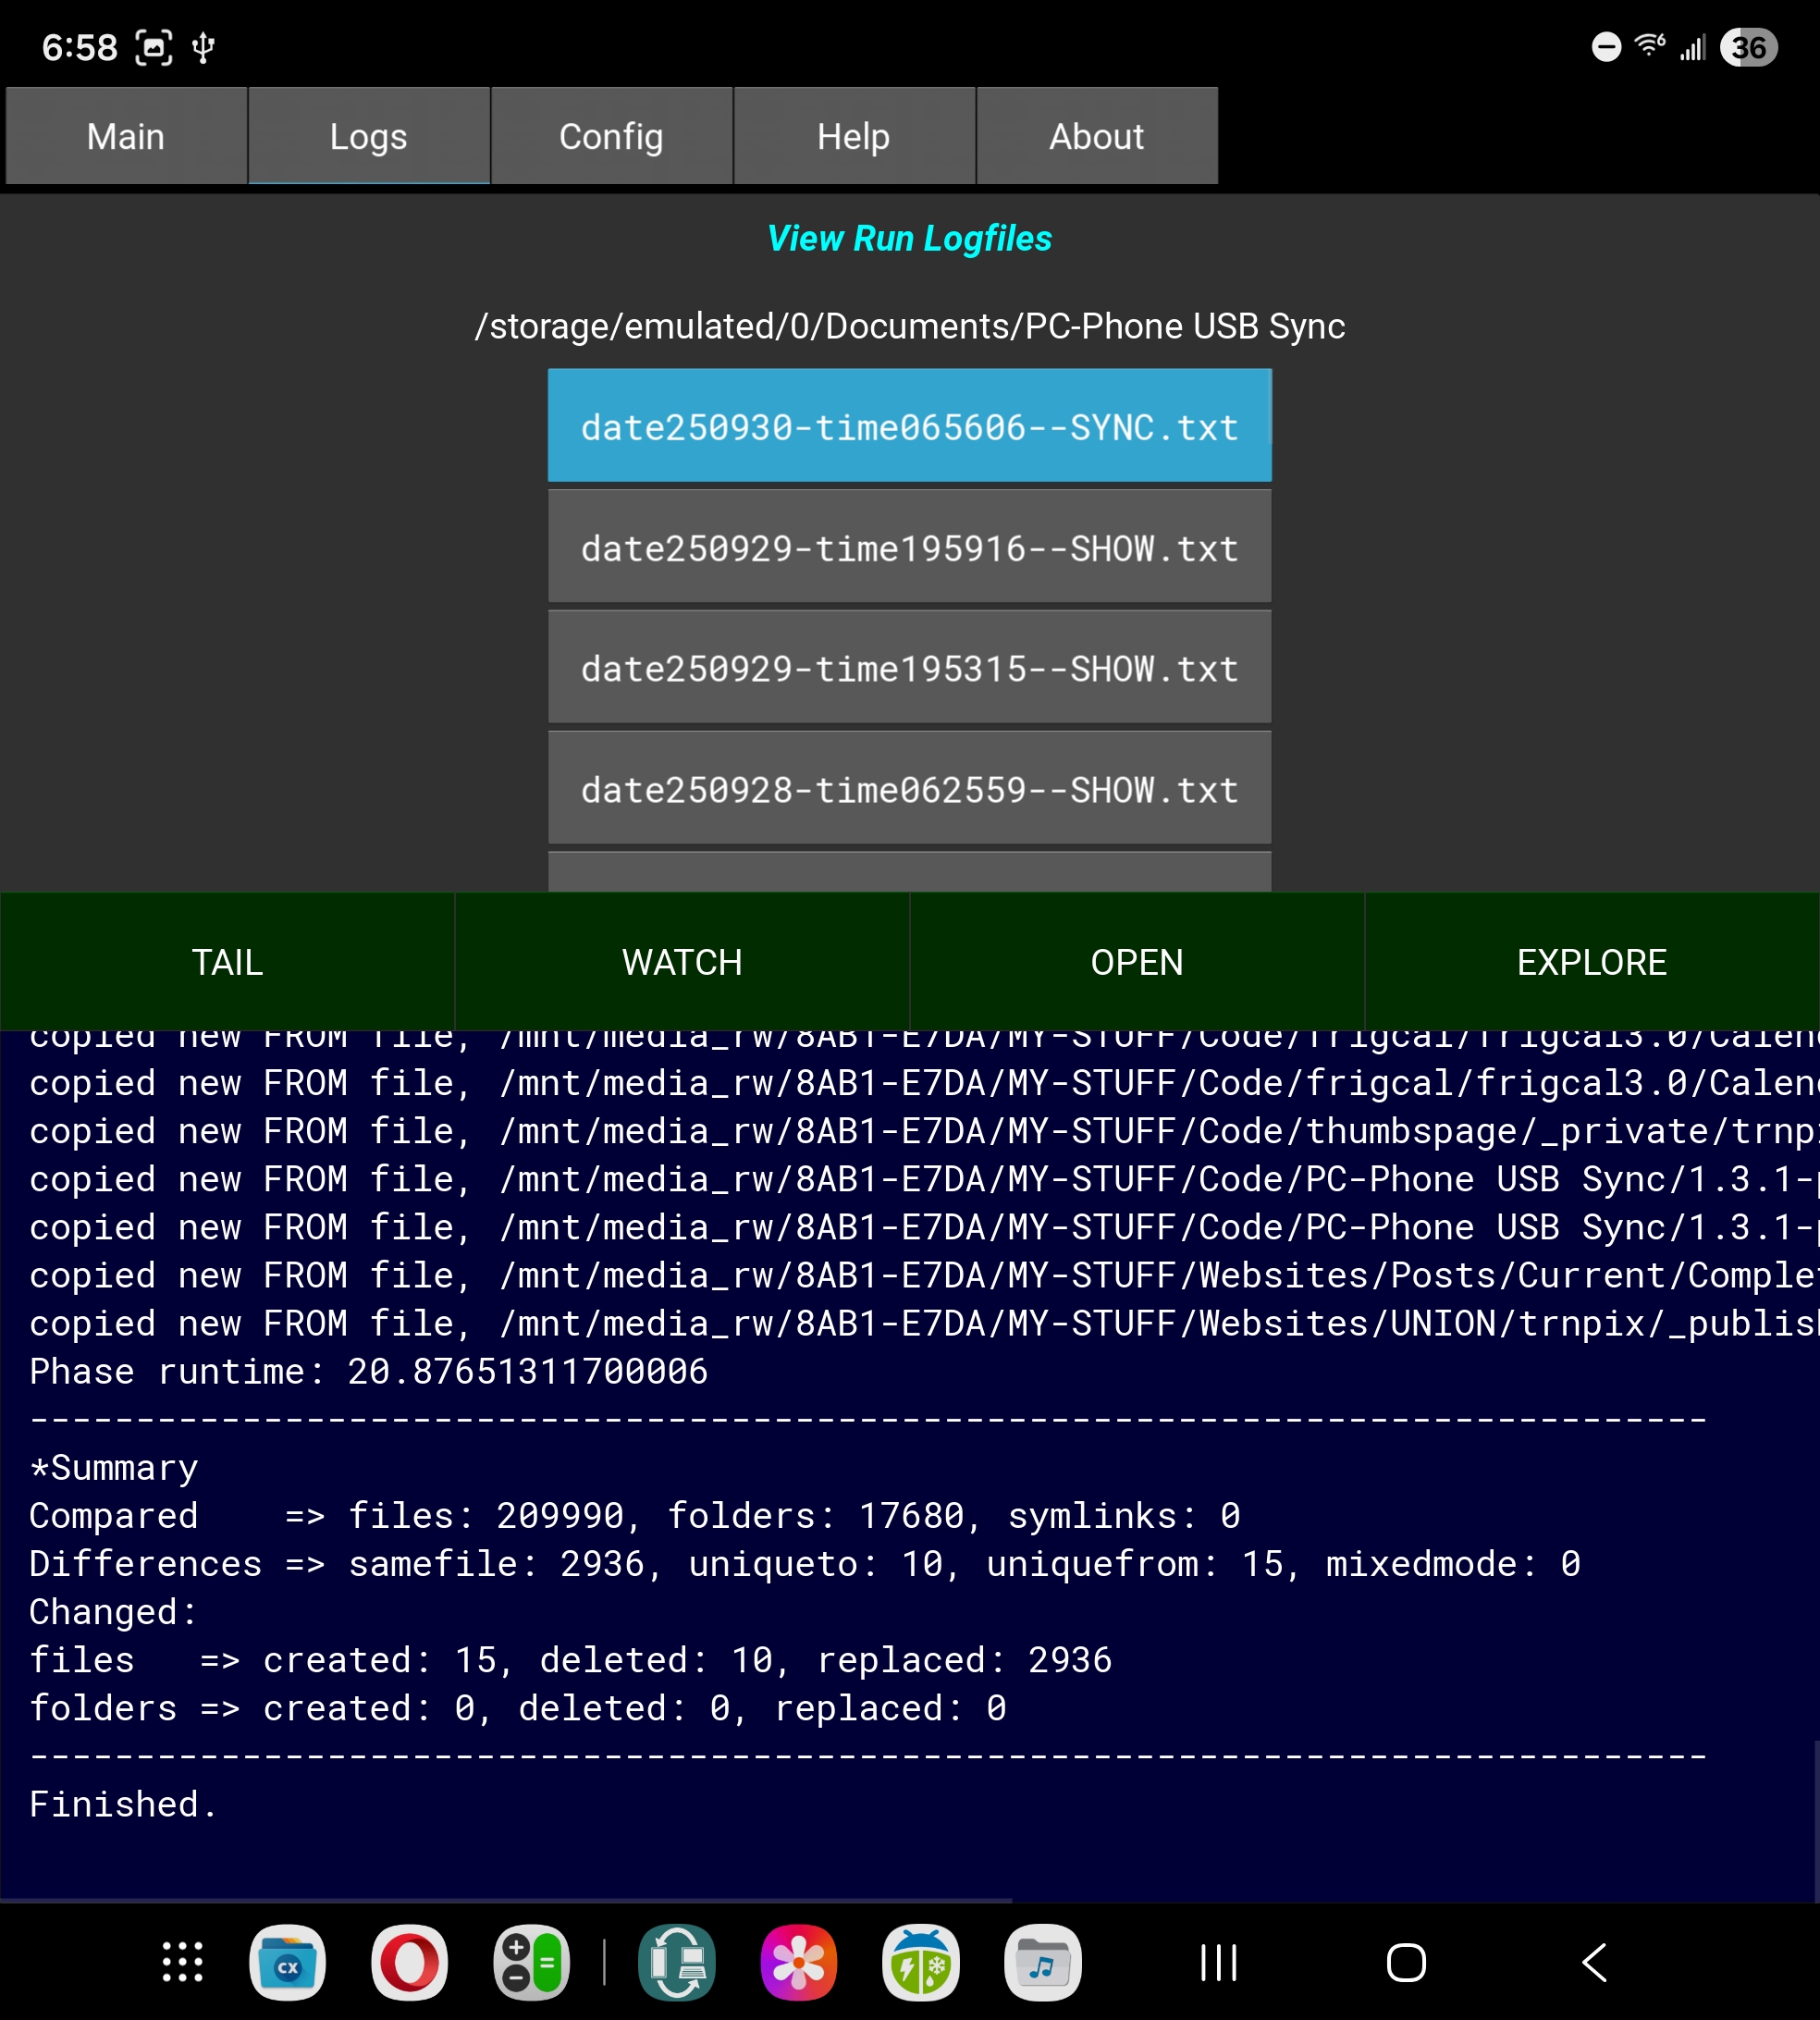Open the Help tab
This screenshot has width=1820, height=2020.
(853, 136)
